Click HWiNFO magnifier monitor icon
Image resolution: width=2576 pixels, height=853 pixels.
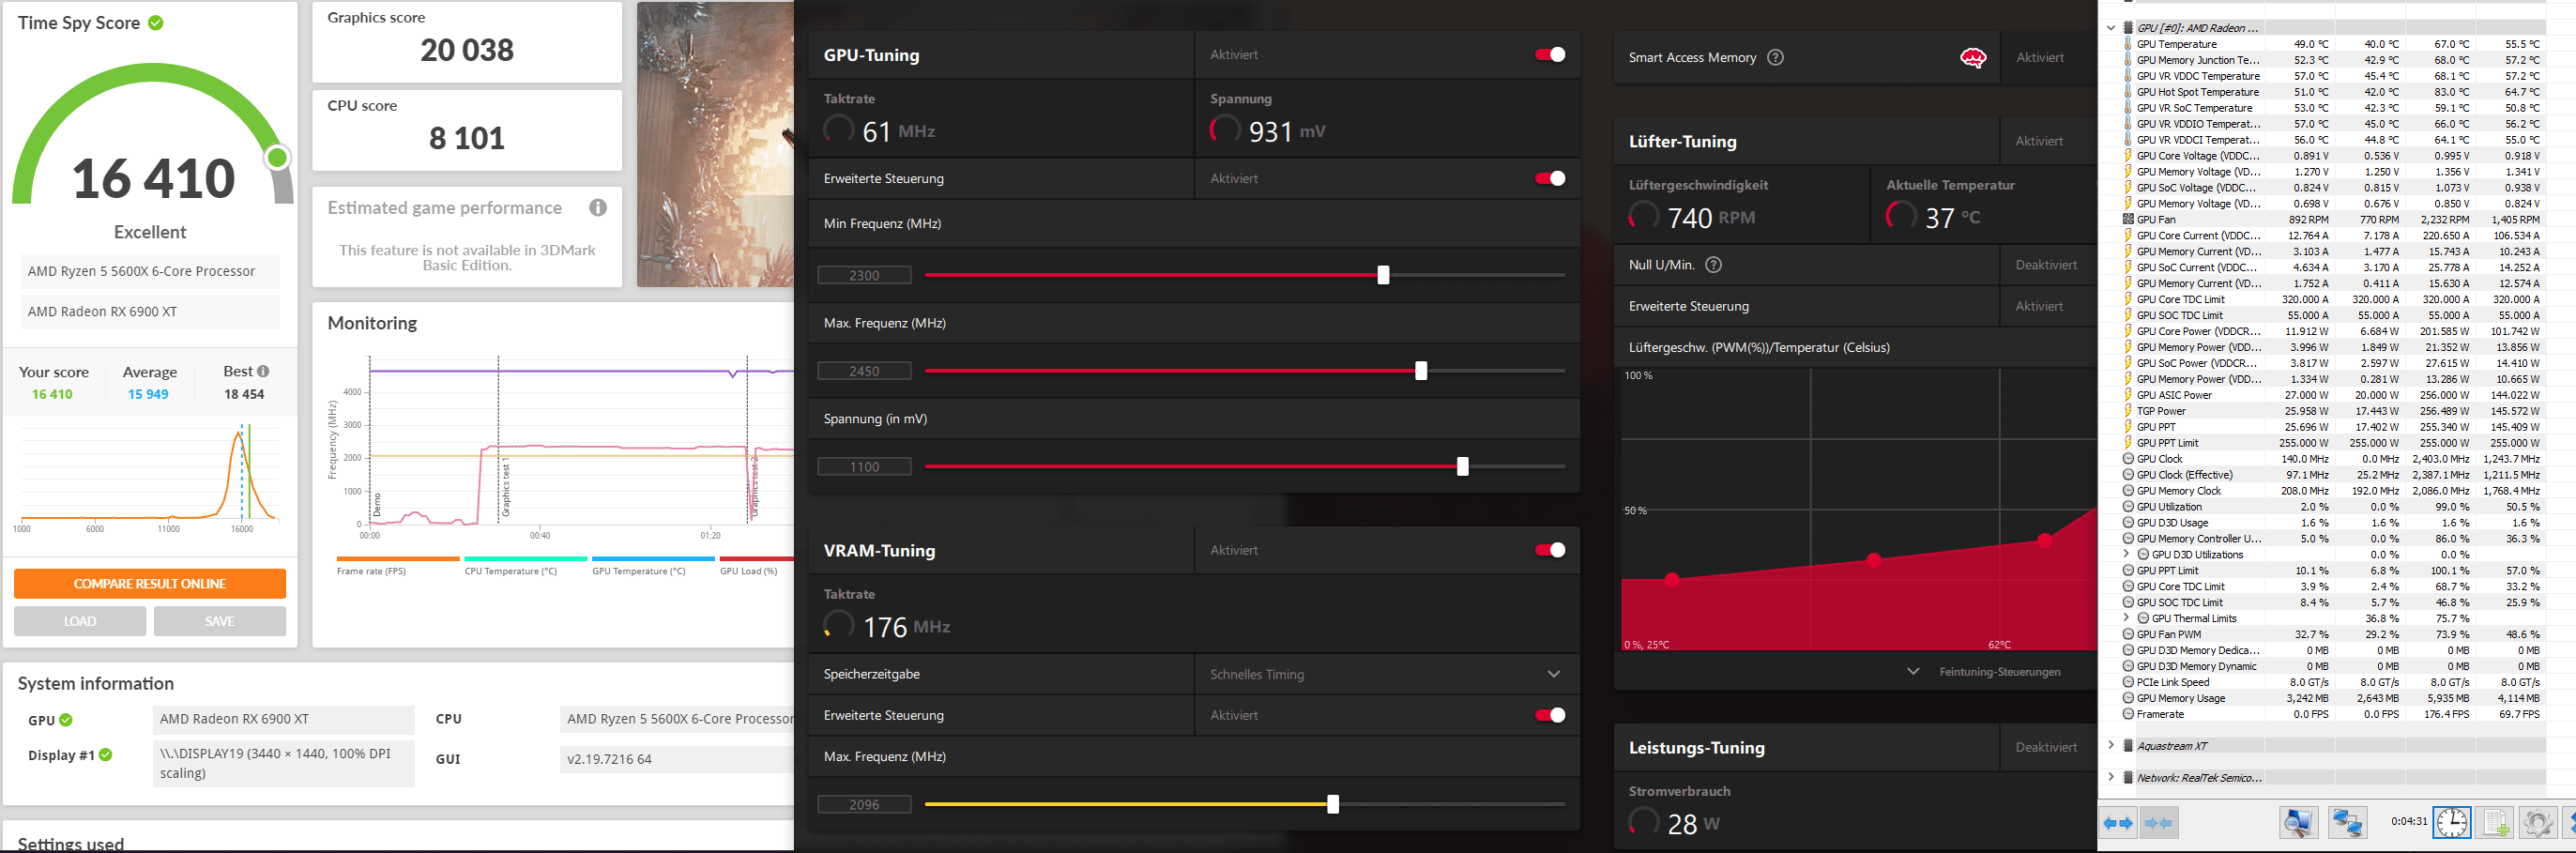[2298, 823]
